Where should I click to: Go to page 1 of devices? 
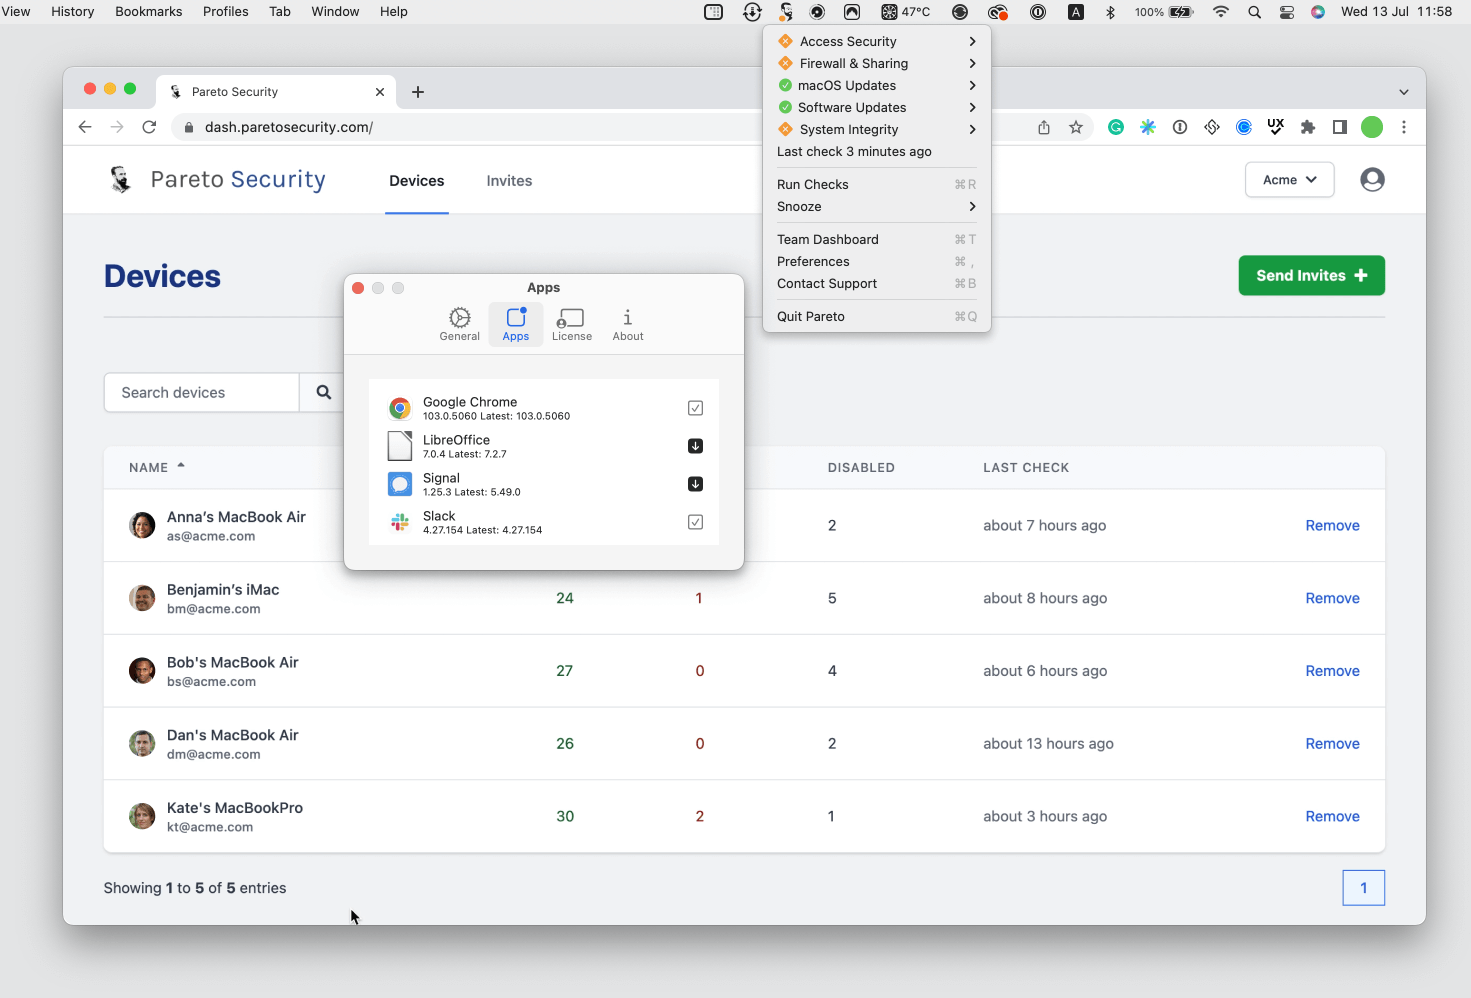tap(1364, 888)
